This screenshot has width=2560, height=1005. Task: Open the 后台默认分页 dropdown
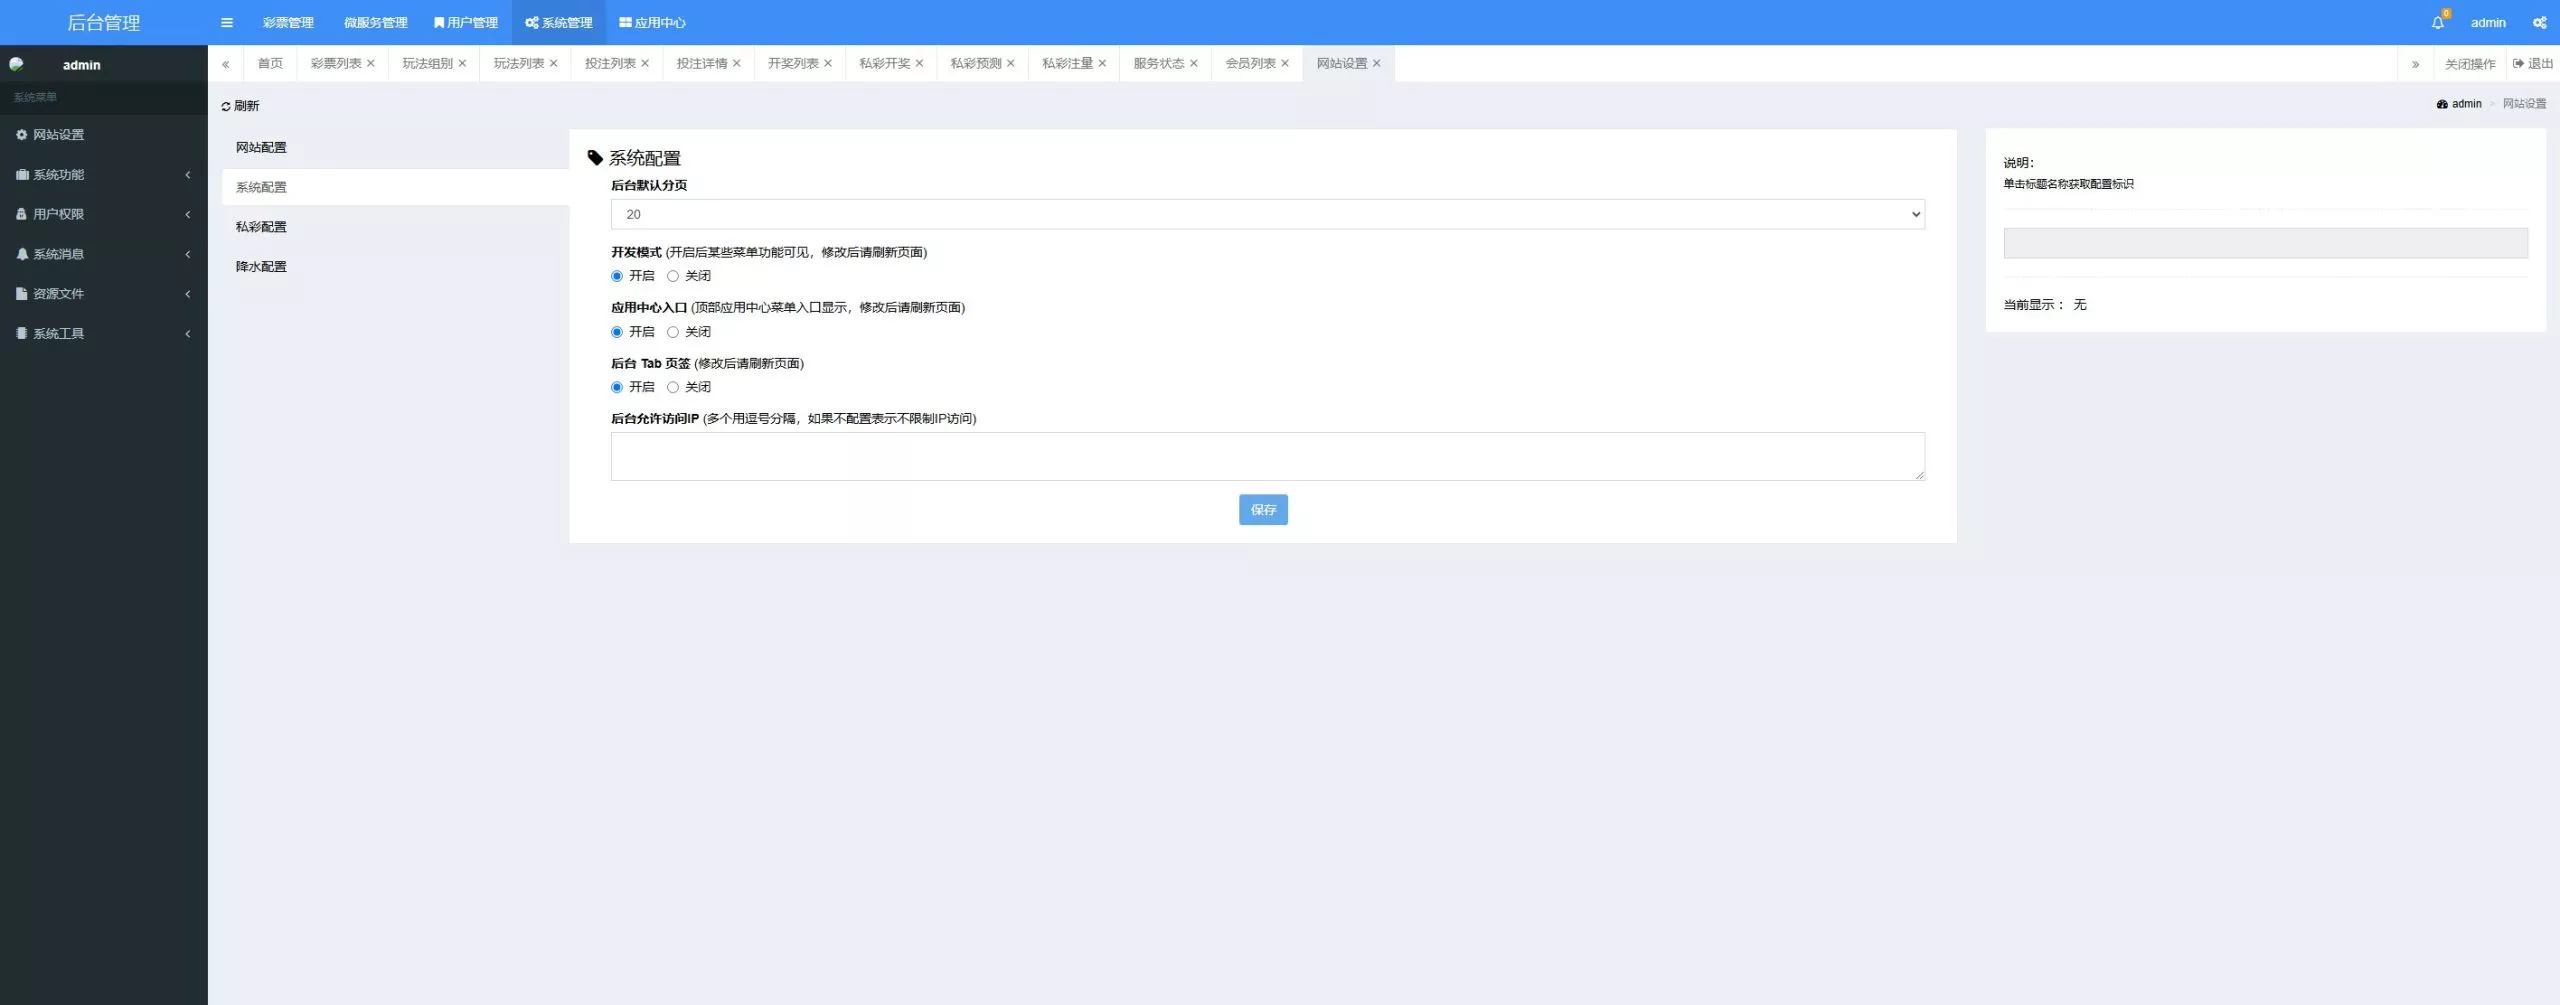click(x=1267, y=214)
